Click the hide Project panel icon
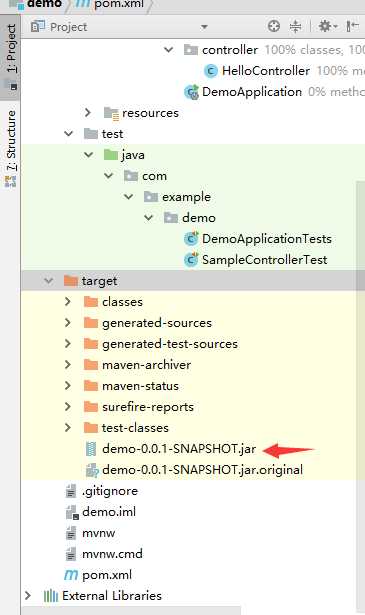Screen dimensions: 365x615 352,26
